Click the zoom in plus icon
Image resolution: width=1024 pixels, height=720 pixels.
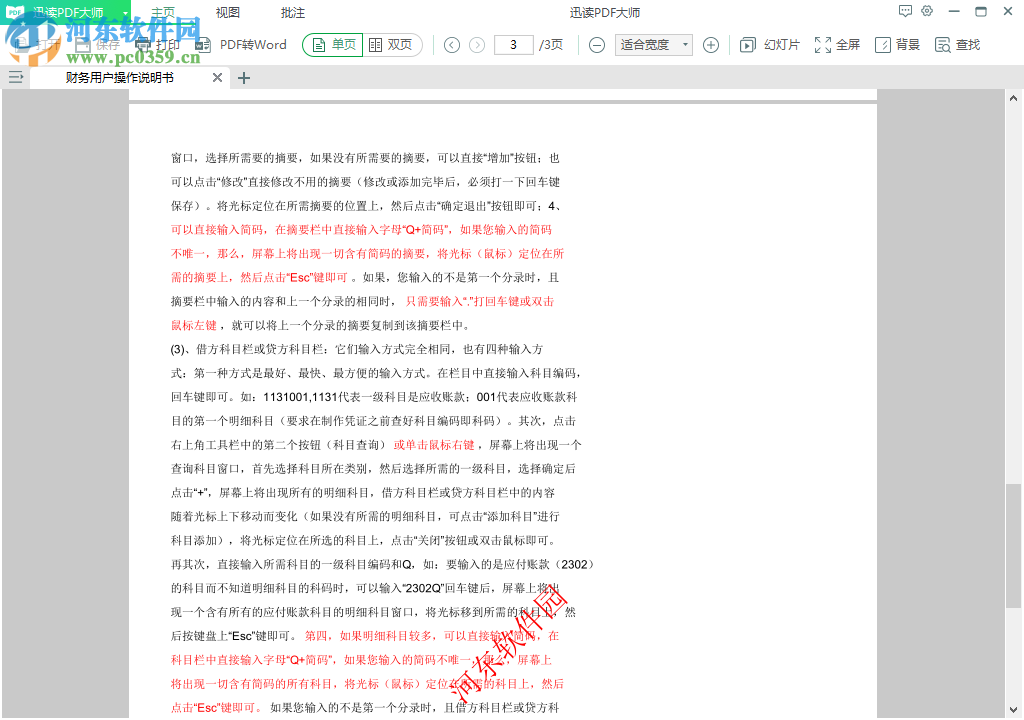[709, 44]
